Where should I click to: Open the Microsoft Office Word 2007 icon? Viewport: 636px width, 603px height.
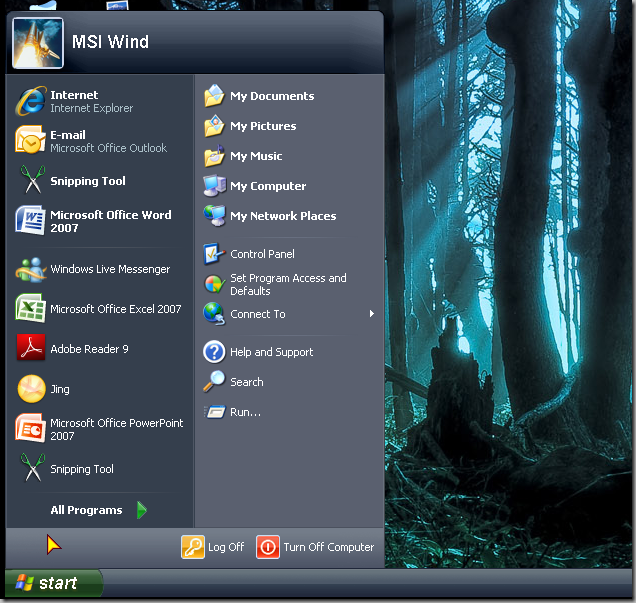pos(30,220)
